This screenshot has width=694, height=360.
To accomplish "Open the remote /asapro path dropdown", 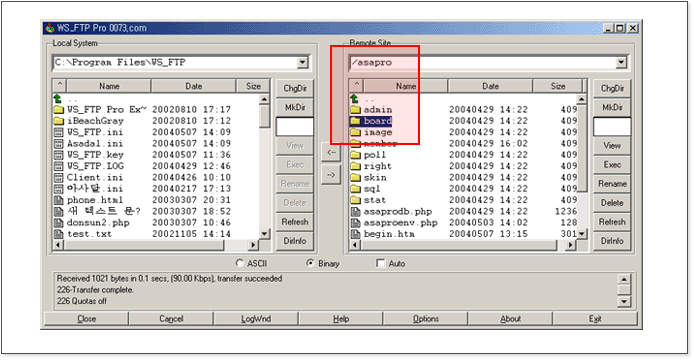I will (621, 62).
